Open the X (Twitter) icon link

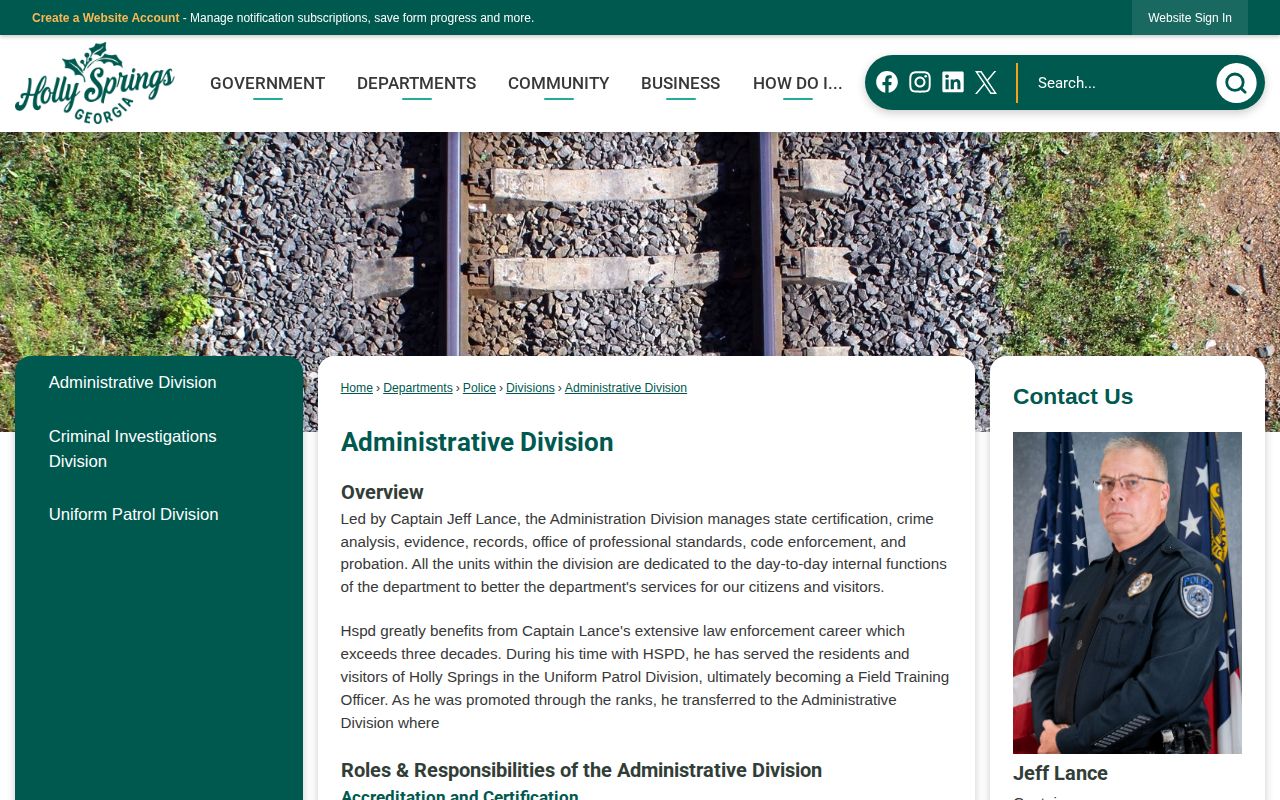coord(986,82)
